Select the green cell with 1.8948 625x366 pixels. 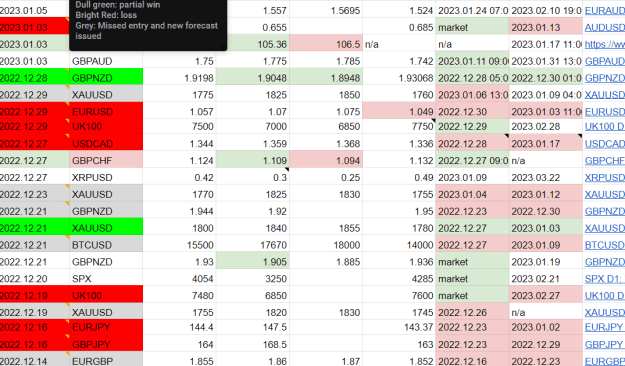point(326,77)
